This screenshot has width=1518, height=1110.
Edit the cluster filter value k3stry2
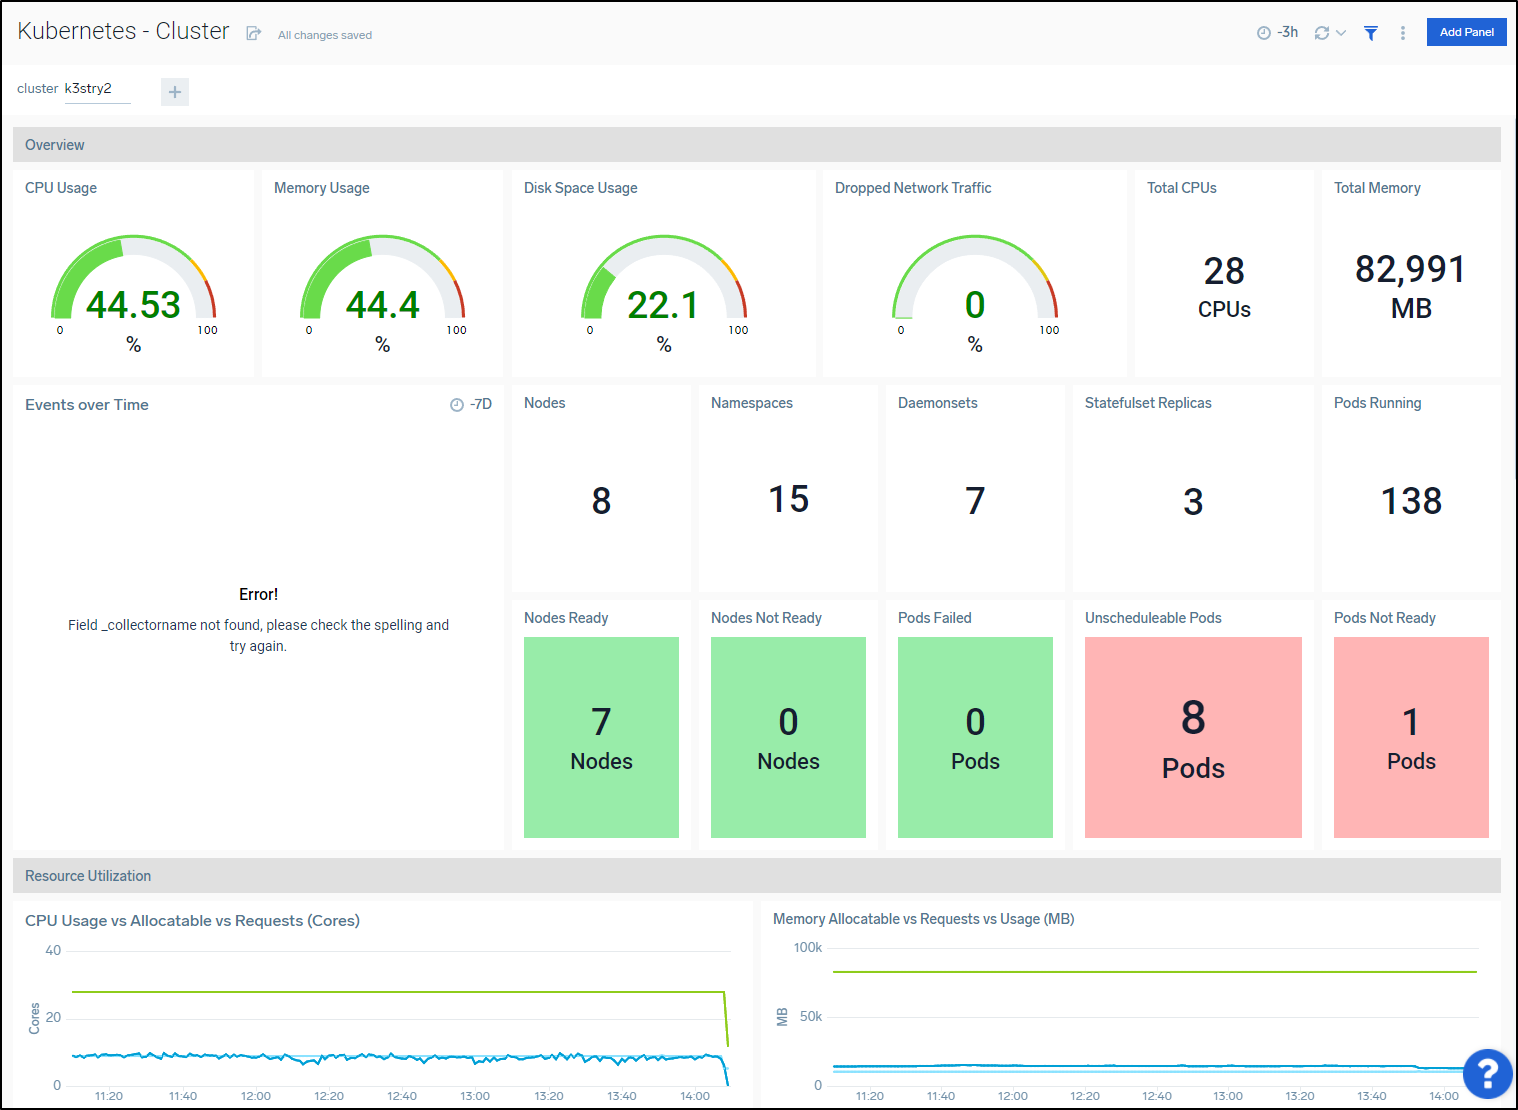pyautogui.click(x=97, y=89)
